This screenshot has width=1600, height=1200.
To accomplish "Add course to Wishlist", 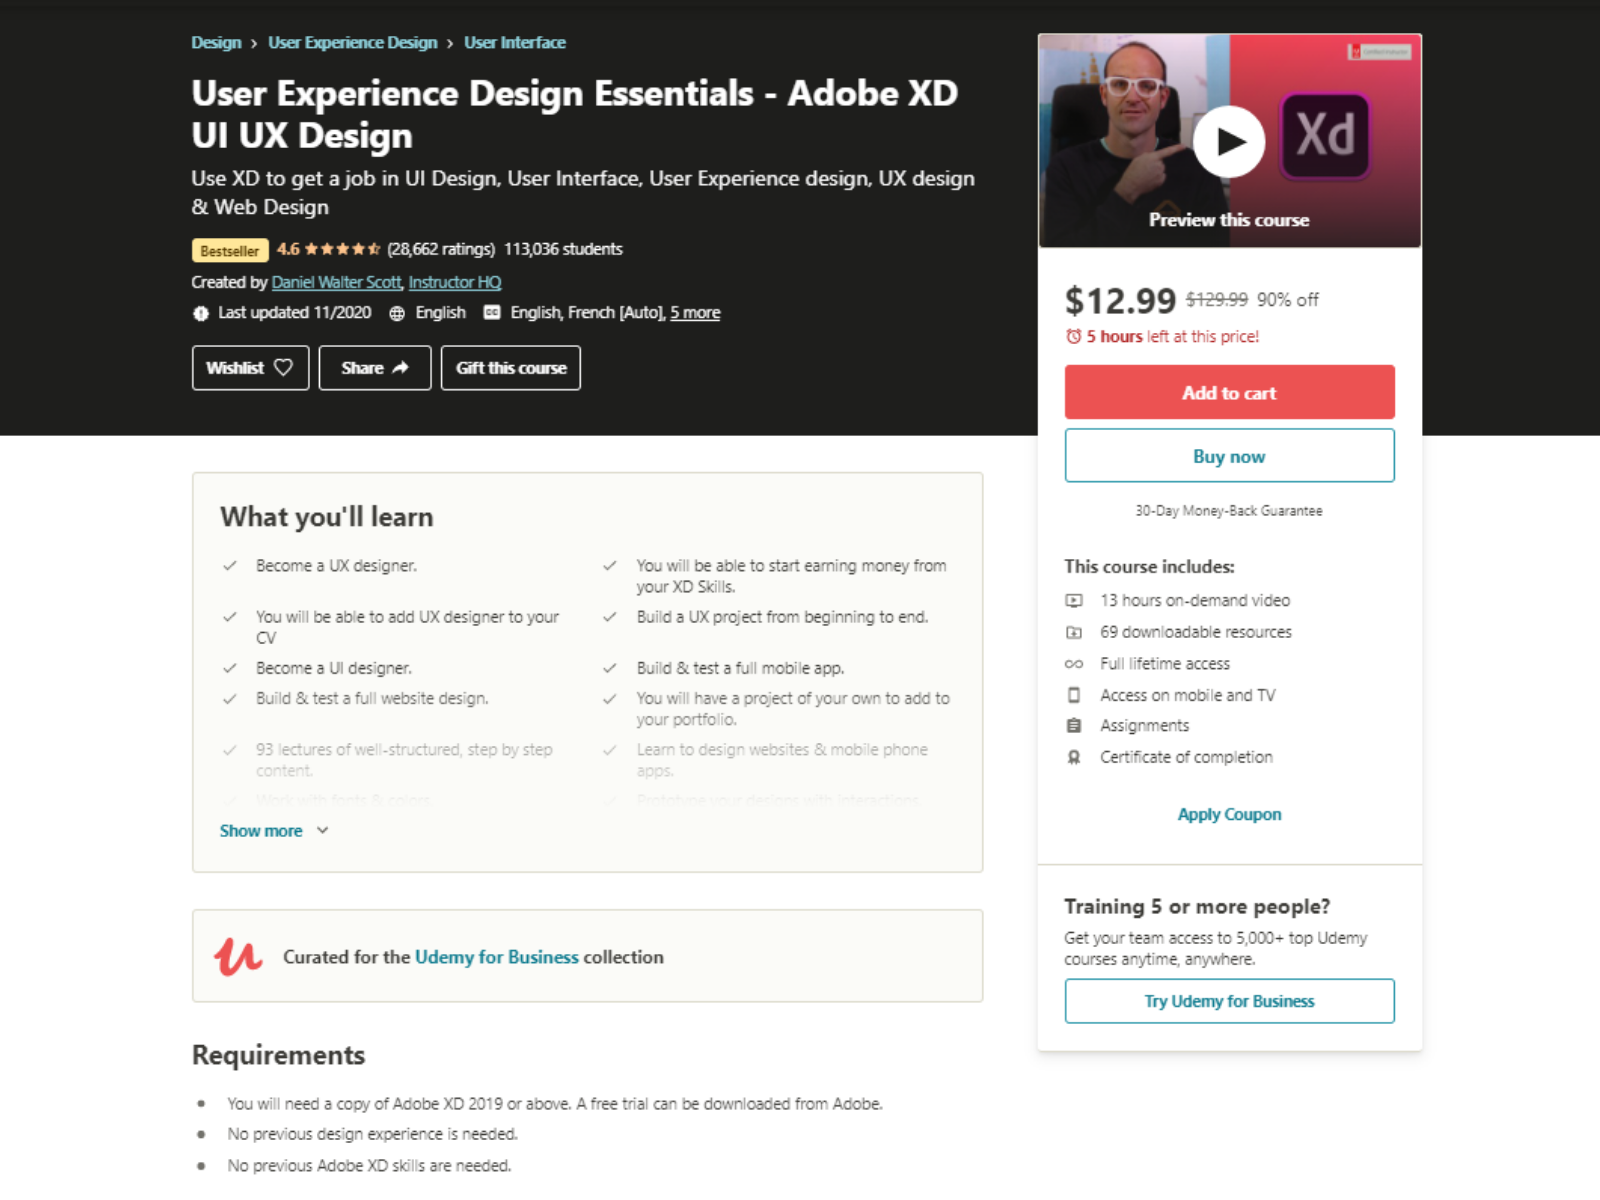I will click(250, 368).
